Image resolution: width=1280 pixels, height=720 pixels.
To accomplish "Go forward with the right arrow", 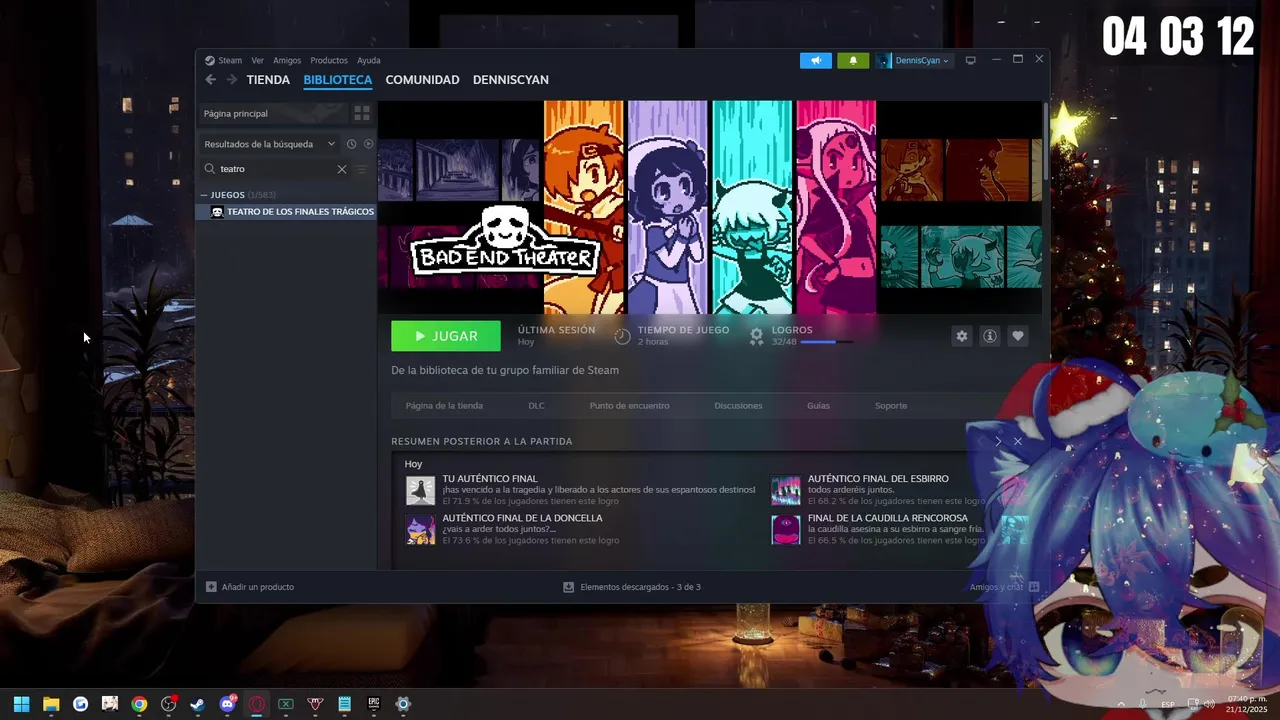I will tap(231, 80).
